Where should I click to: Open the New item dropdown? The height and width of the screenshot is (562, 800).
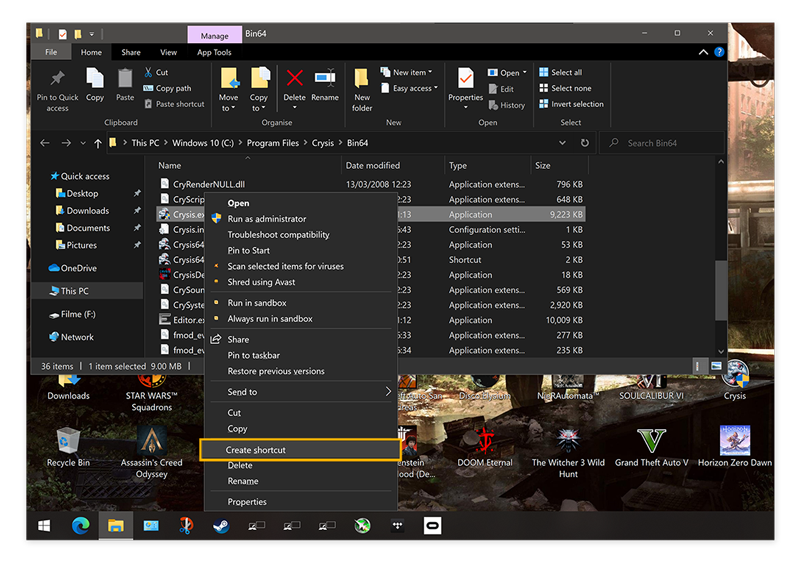point(410,72)
